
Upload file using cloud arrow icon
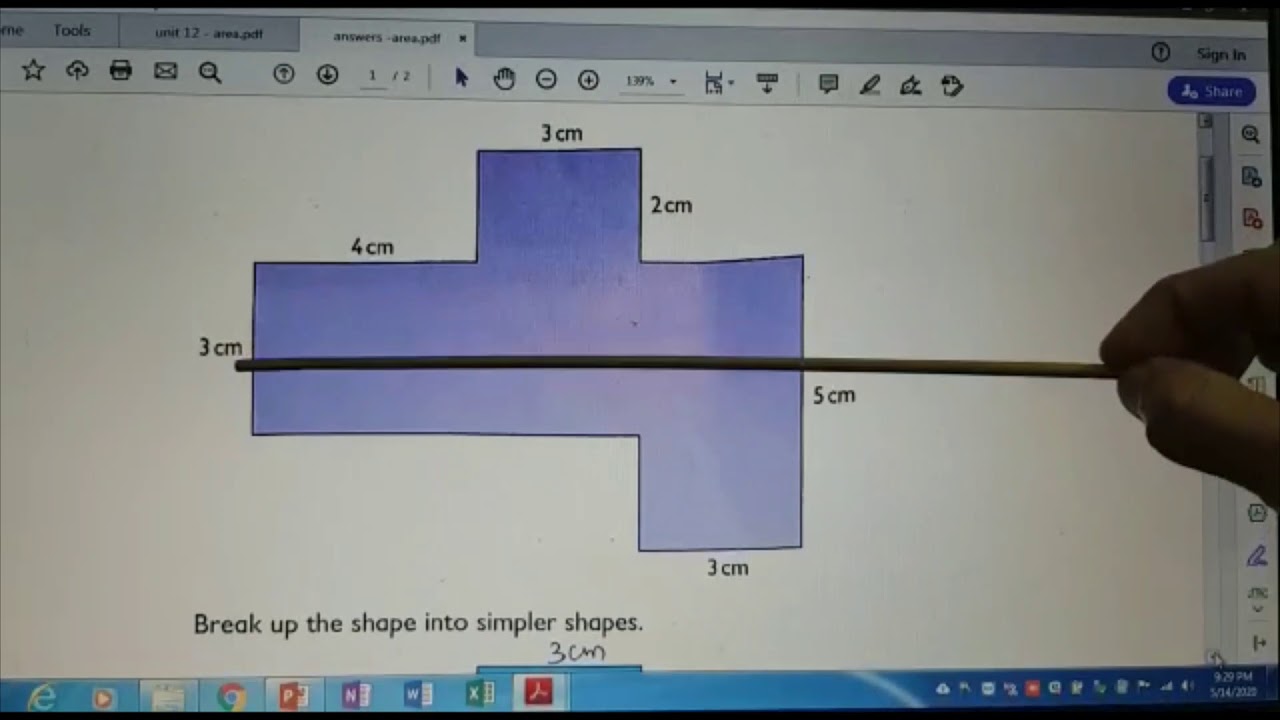77,70
